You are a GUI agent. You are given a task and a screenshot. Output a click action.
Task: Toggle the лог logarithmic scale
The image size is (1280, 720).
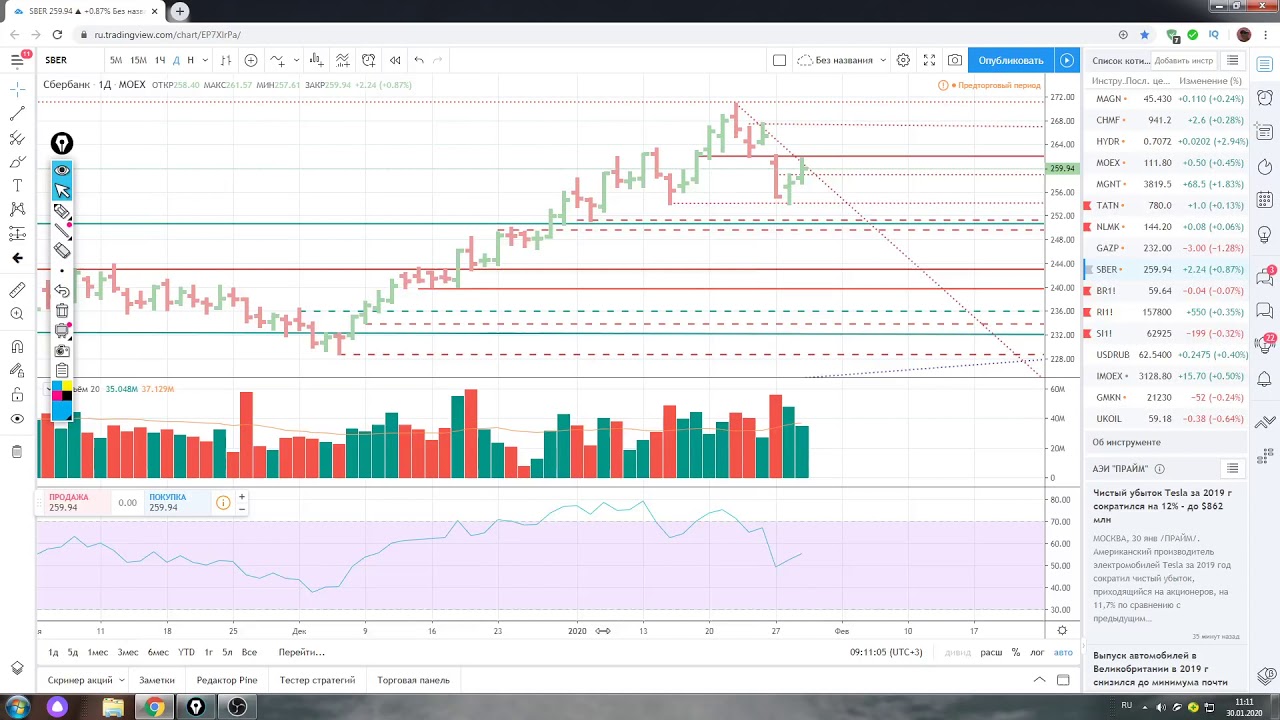pos(1037,652)
